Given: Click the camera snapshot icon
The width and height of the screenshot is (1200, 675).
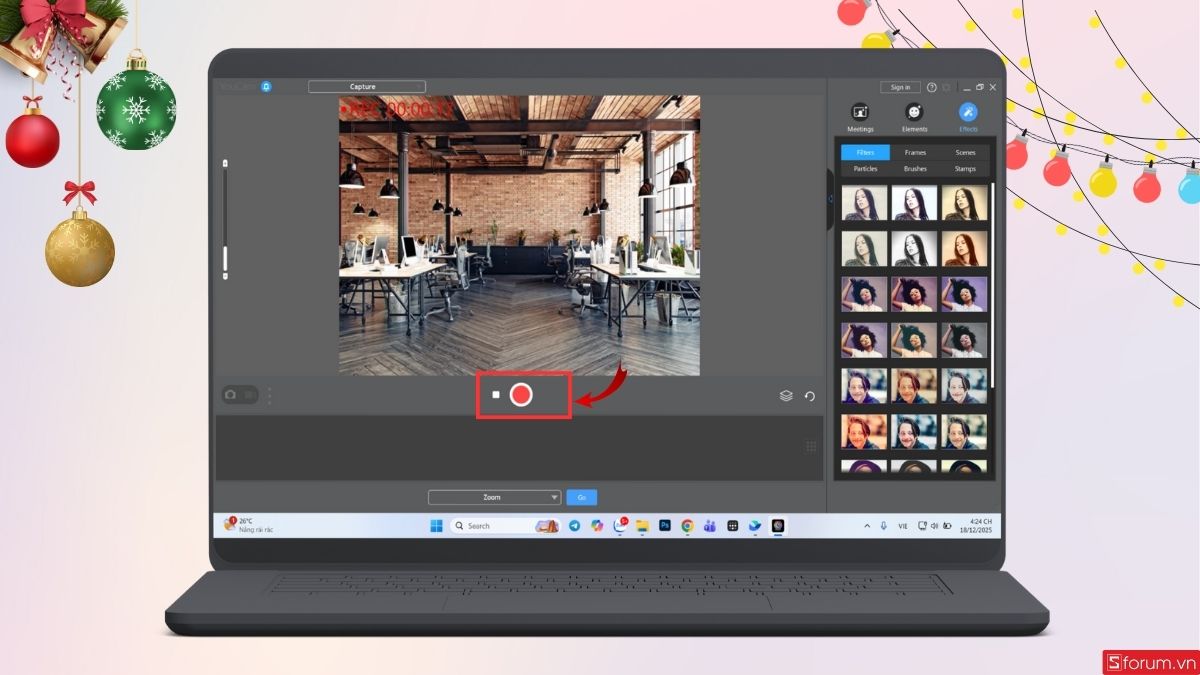Looking at the screenshot, I should [x=230, y=394].
